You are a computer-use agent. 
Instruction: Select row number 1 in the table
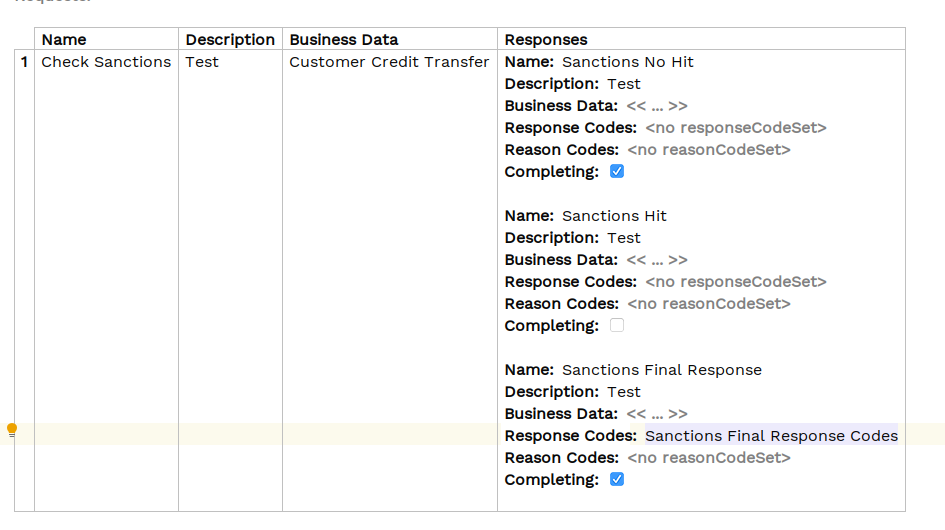[x=24, y=62]
